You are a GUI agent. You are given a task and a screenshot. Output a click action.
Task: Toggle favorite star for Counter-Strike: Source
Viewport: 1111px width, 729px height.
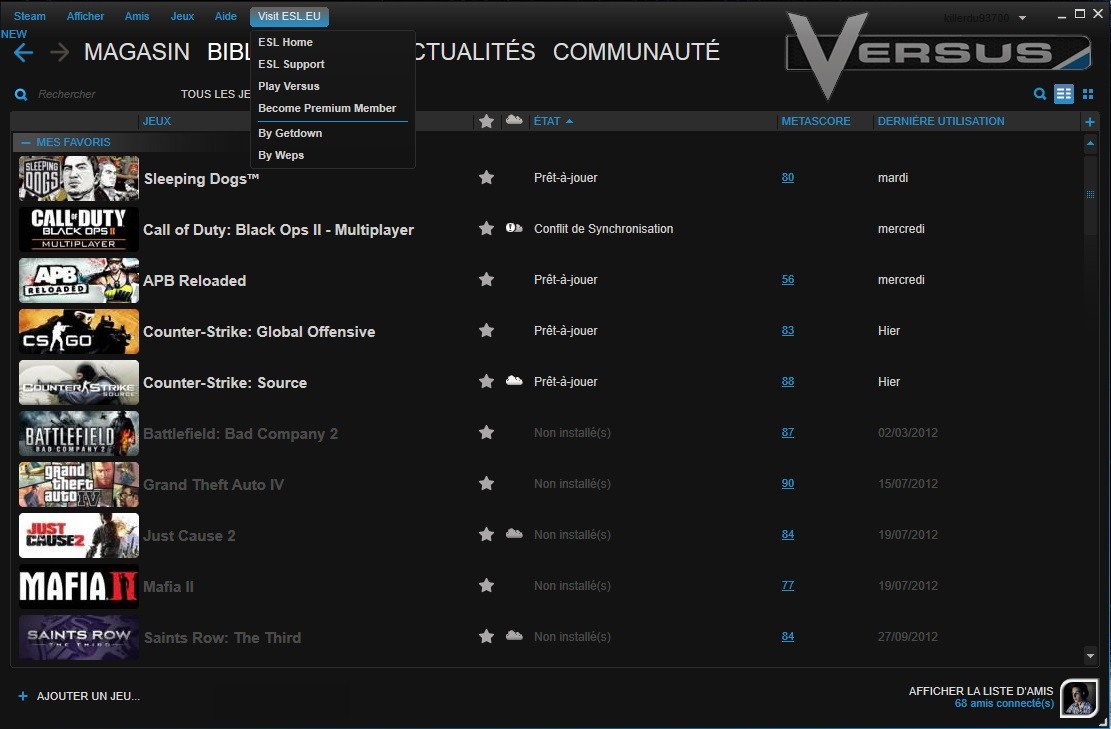(x=486, y=381)
